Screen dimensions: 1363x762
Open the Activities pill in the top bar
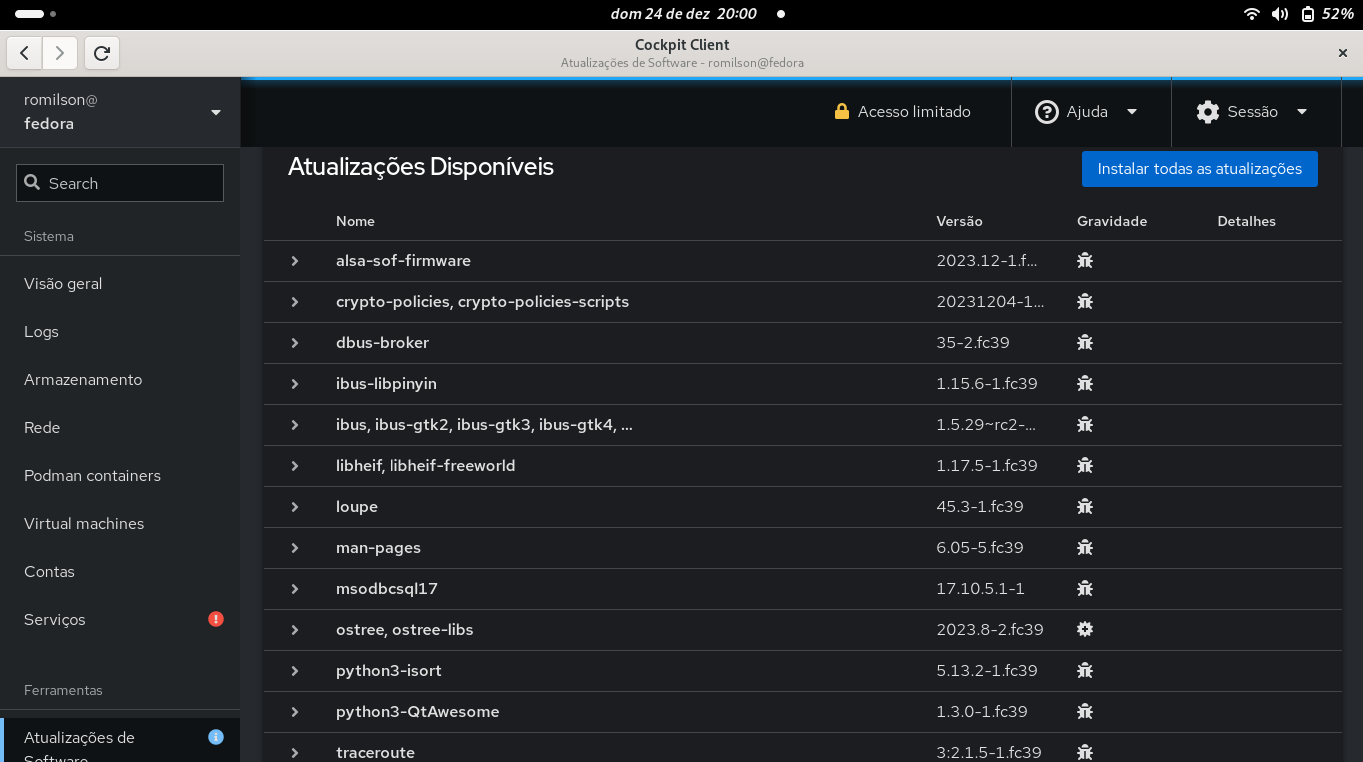[x=36, y=14]
